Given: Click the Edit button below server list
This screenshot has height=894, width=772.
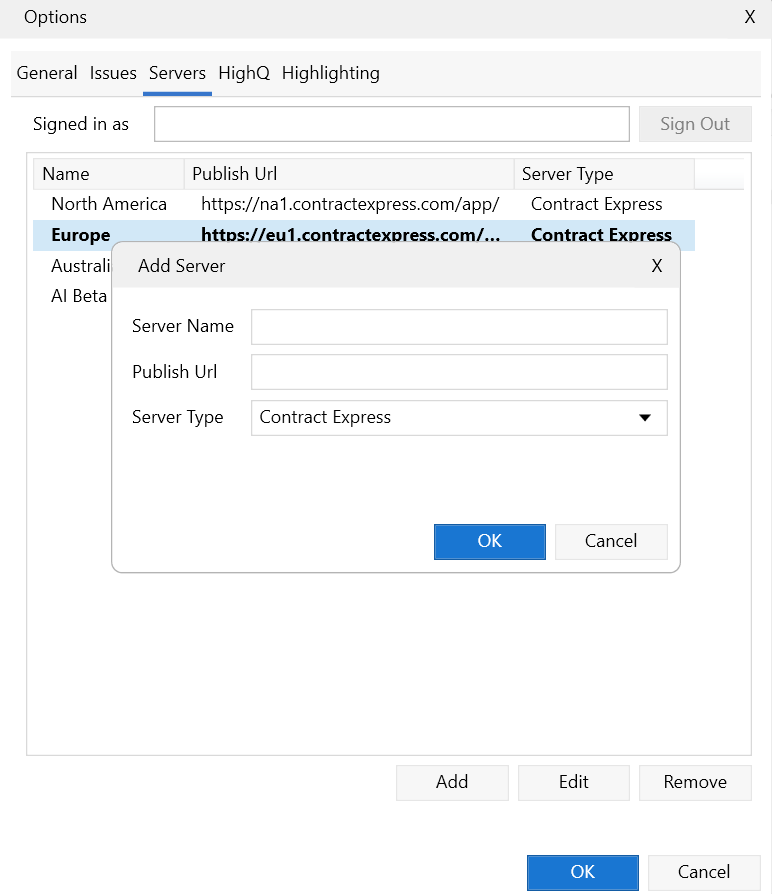Looking at the screenshot, I should (x=573, y=782).
